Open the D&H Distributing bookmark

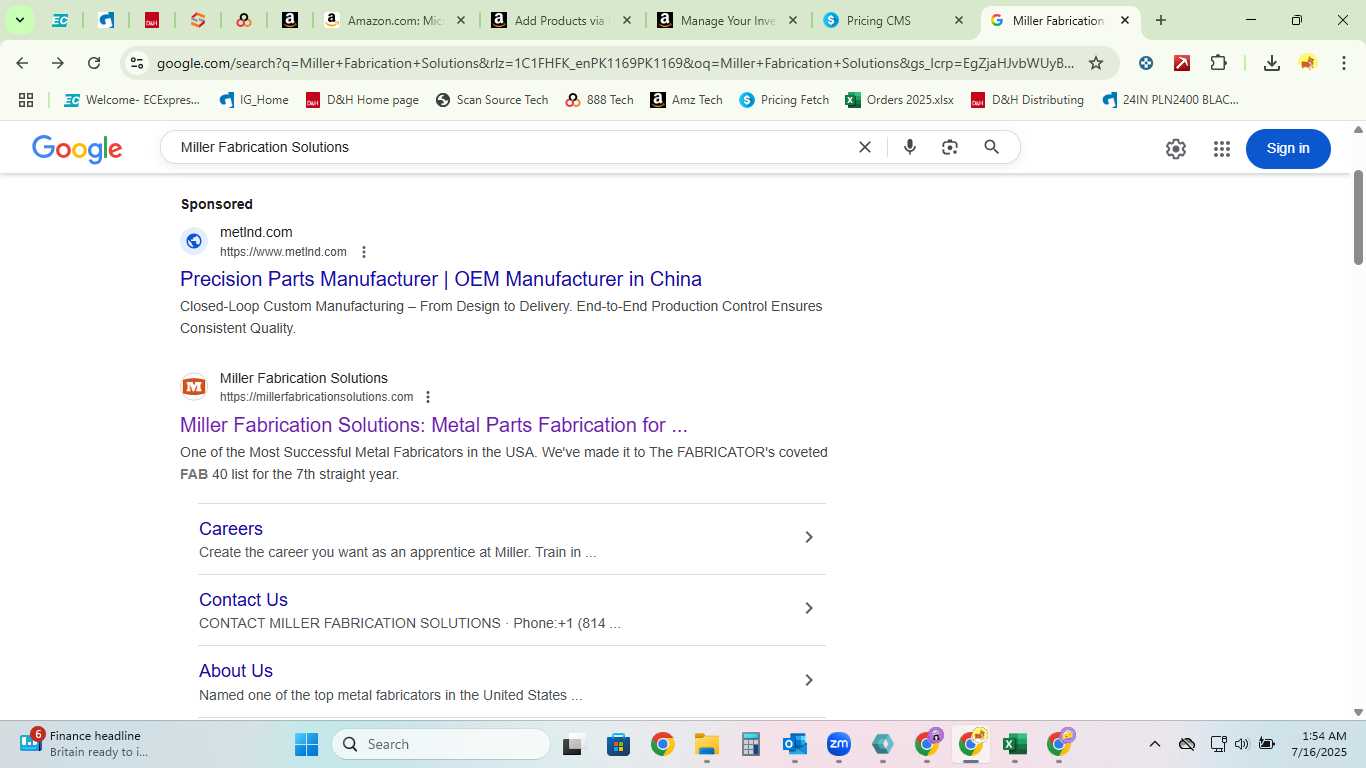click(1027, 100)
